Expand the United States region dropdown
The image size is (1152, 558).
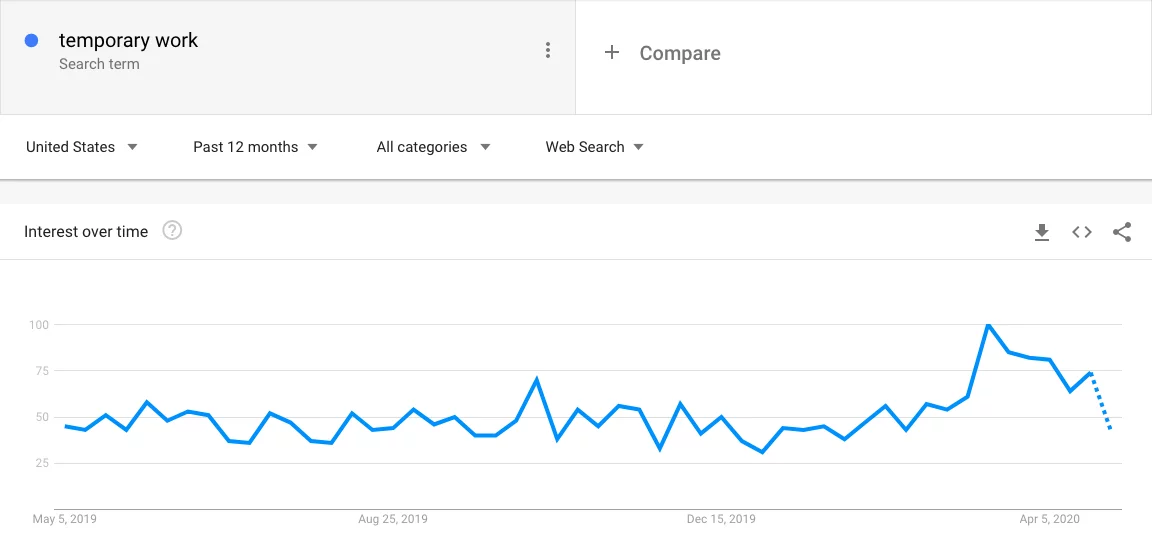tap(82, 147)
